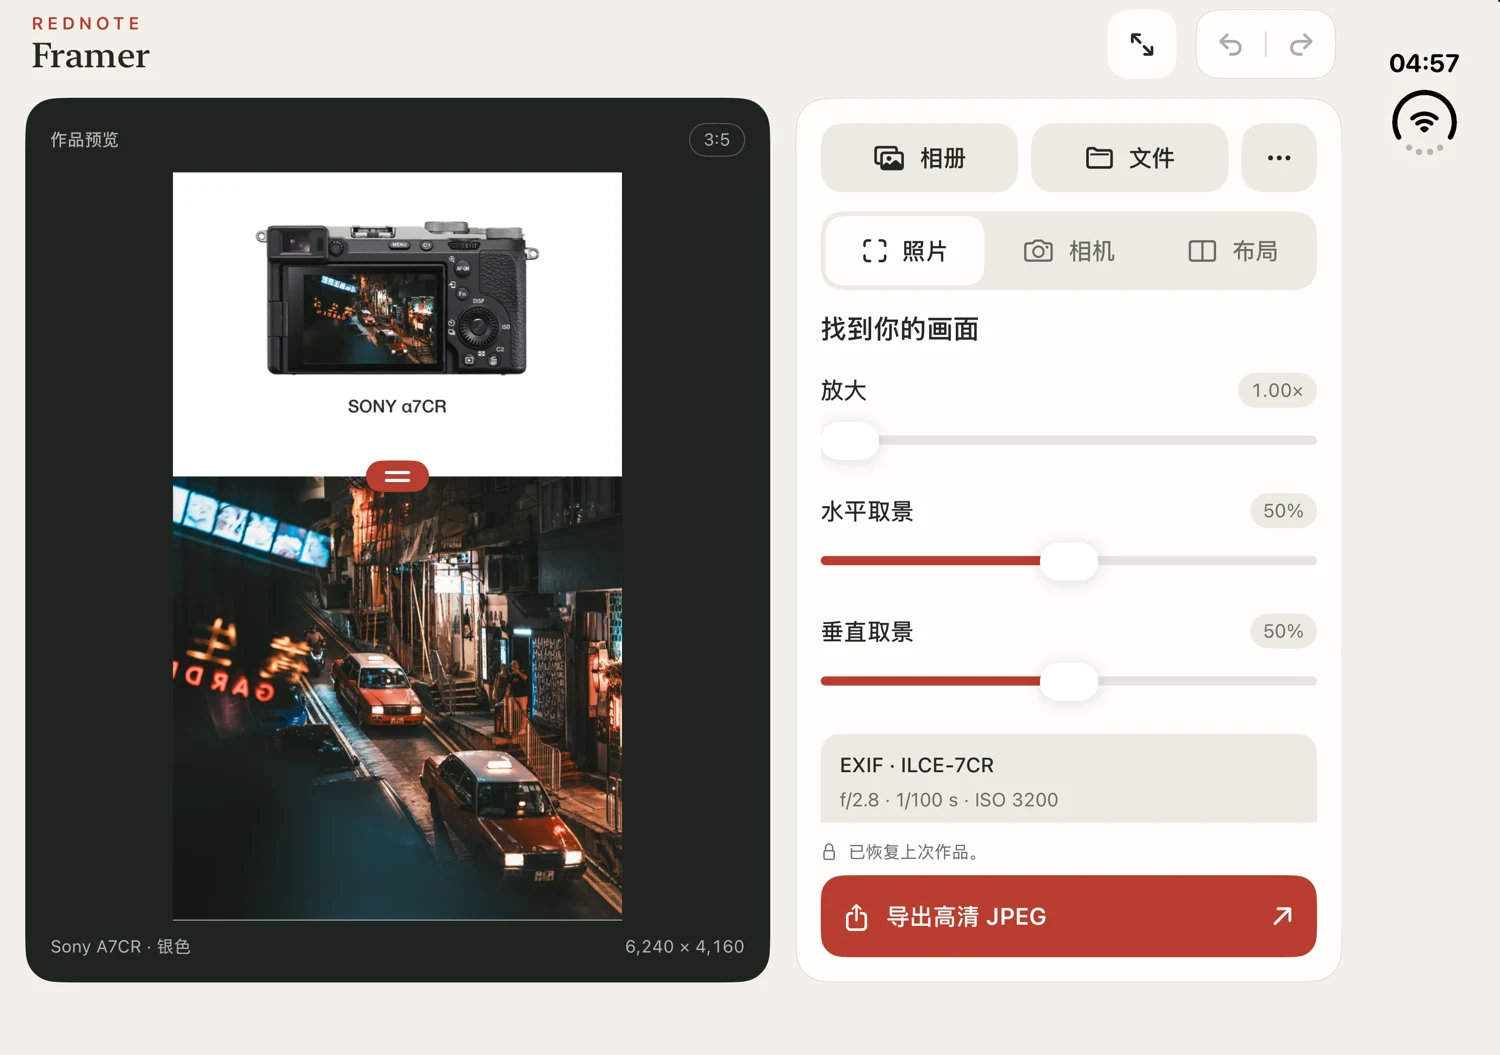Export with the 导出高清 JPEG button

coord(1068,916)
